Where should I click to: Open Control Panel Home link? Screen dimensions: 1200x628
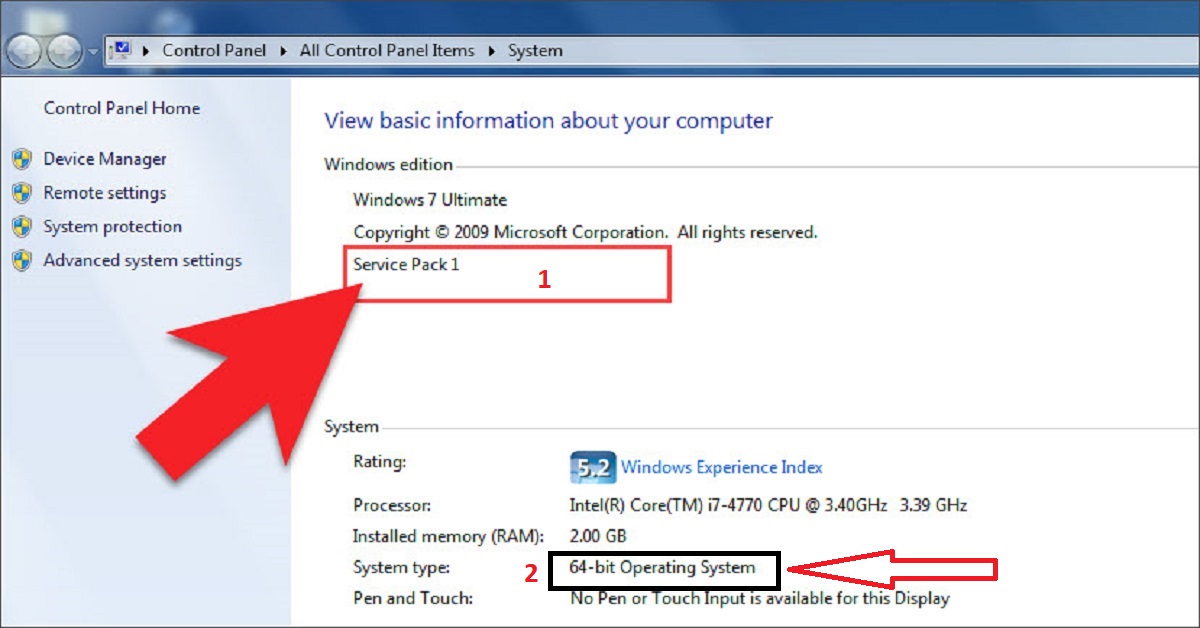[x=122, y=108]
